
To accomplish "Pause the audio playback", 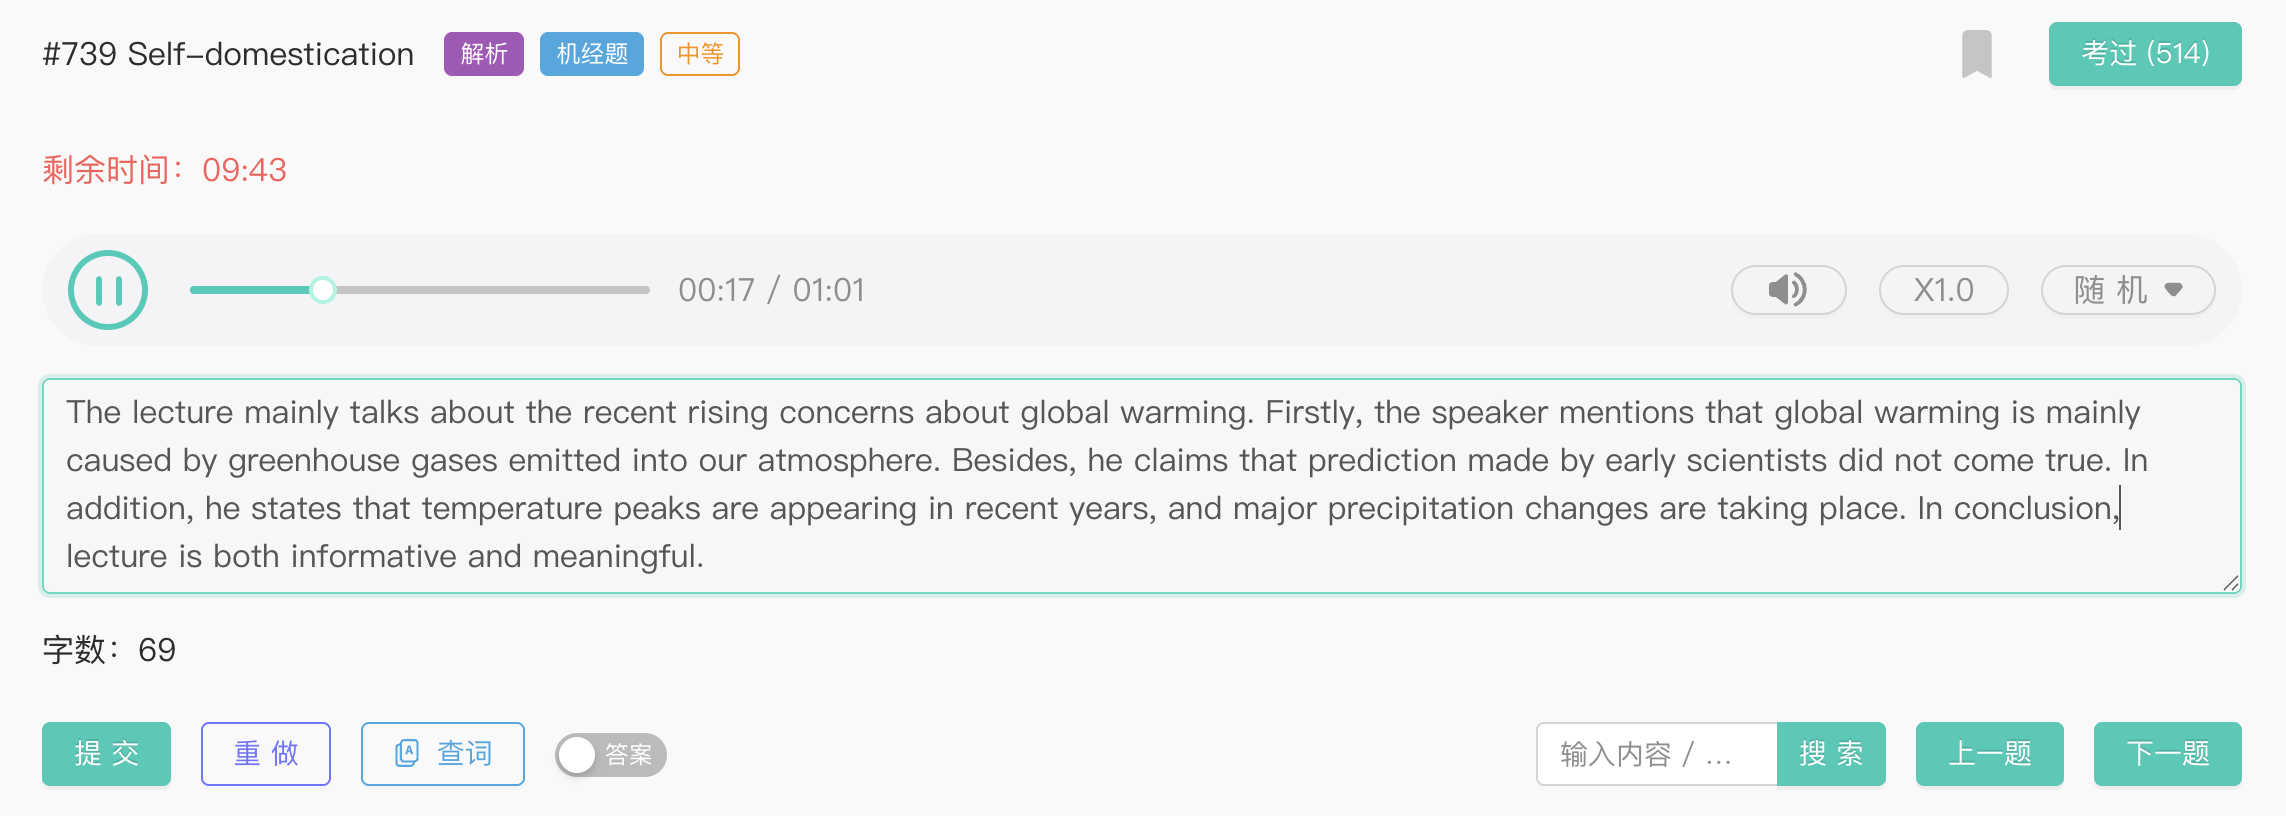I will 108,290.
